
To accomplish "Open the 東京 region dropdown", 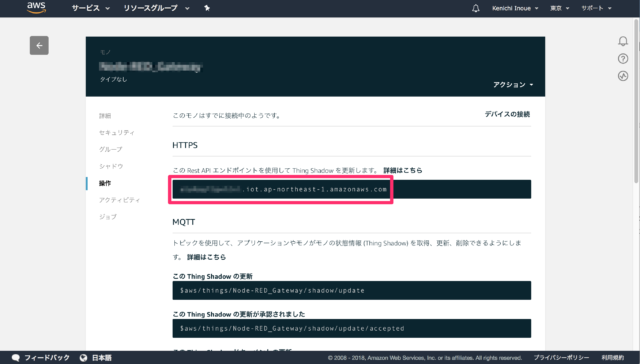I will pyautogui.click(x=559, y=8).
